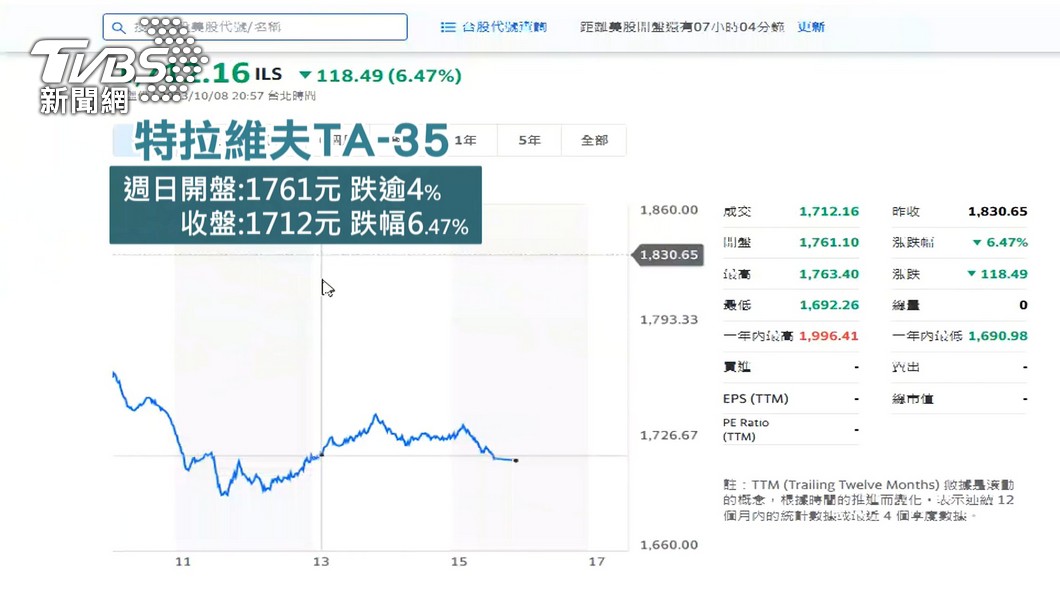Click the list icon beside 台股代號查詢

[448, 27]
